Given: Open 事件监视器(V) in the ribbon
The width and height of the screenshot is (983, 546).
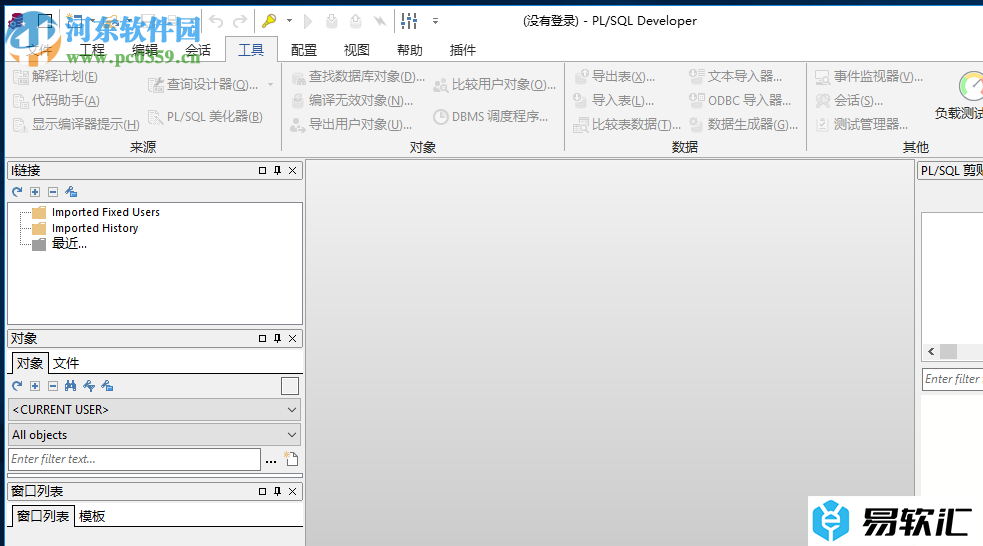Looking at the screenshot, I should pyautogui.click(x=869, y=76).
